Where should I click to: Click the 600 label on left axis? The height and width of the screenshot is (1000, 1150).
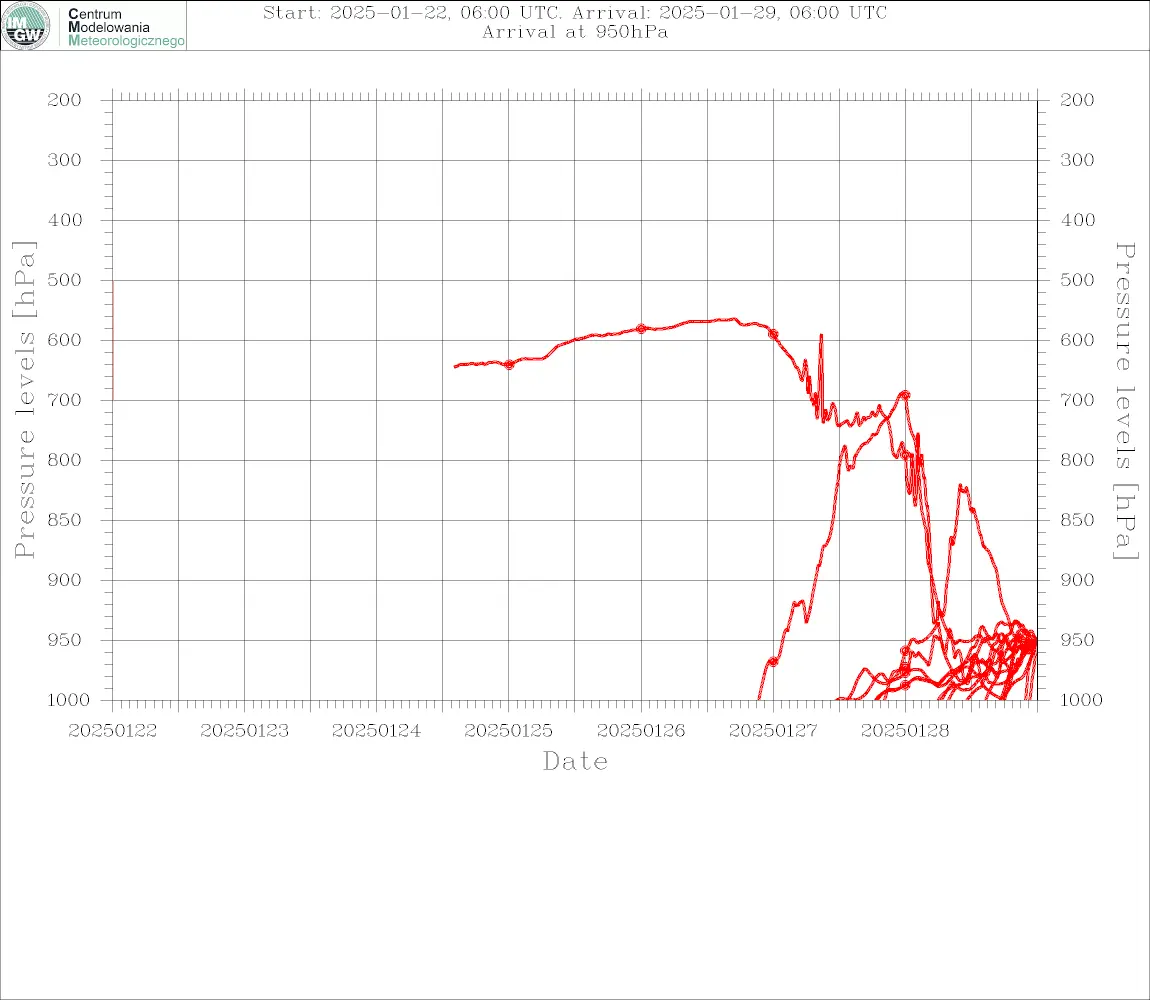point(65,340)
